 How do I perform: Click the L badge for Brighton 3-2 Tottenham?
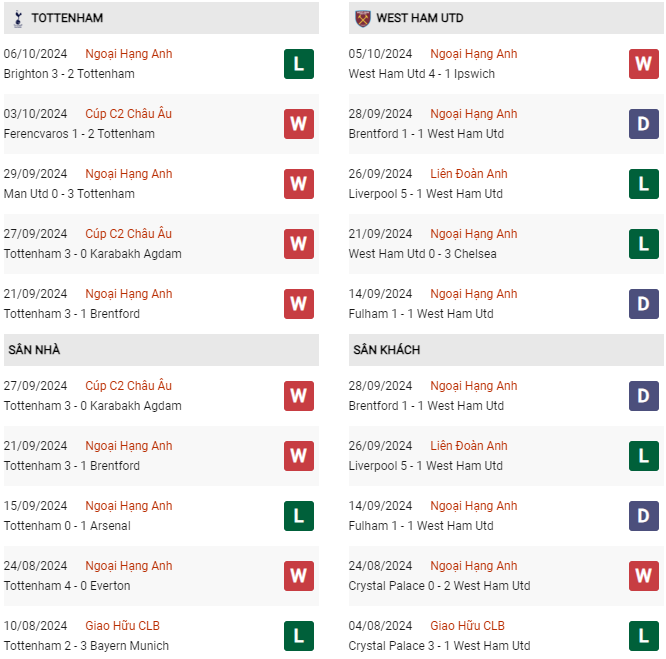[x=298, y=64]
